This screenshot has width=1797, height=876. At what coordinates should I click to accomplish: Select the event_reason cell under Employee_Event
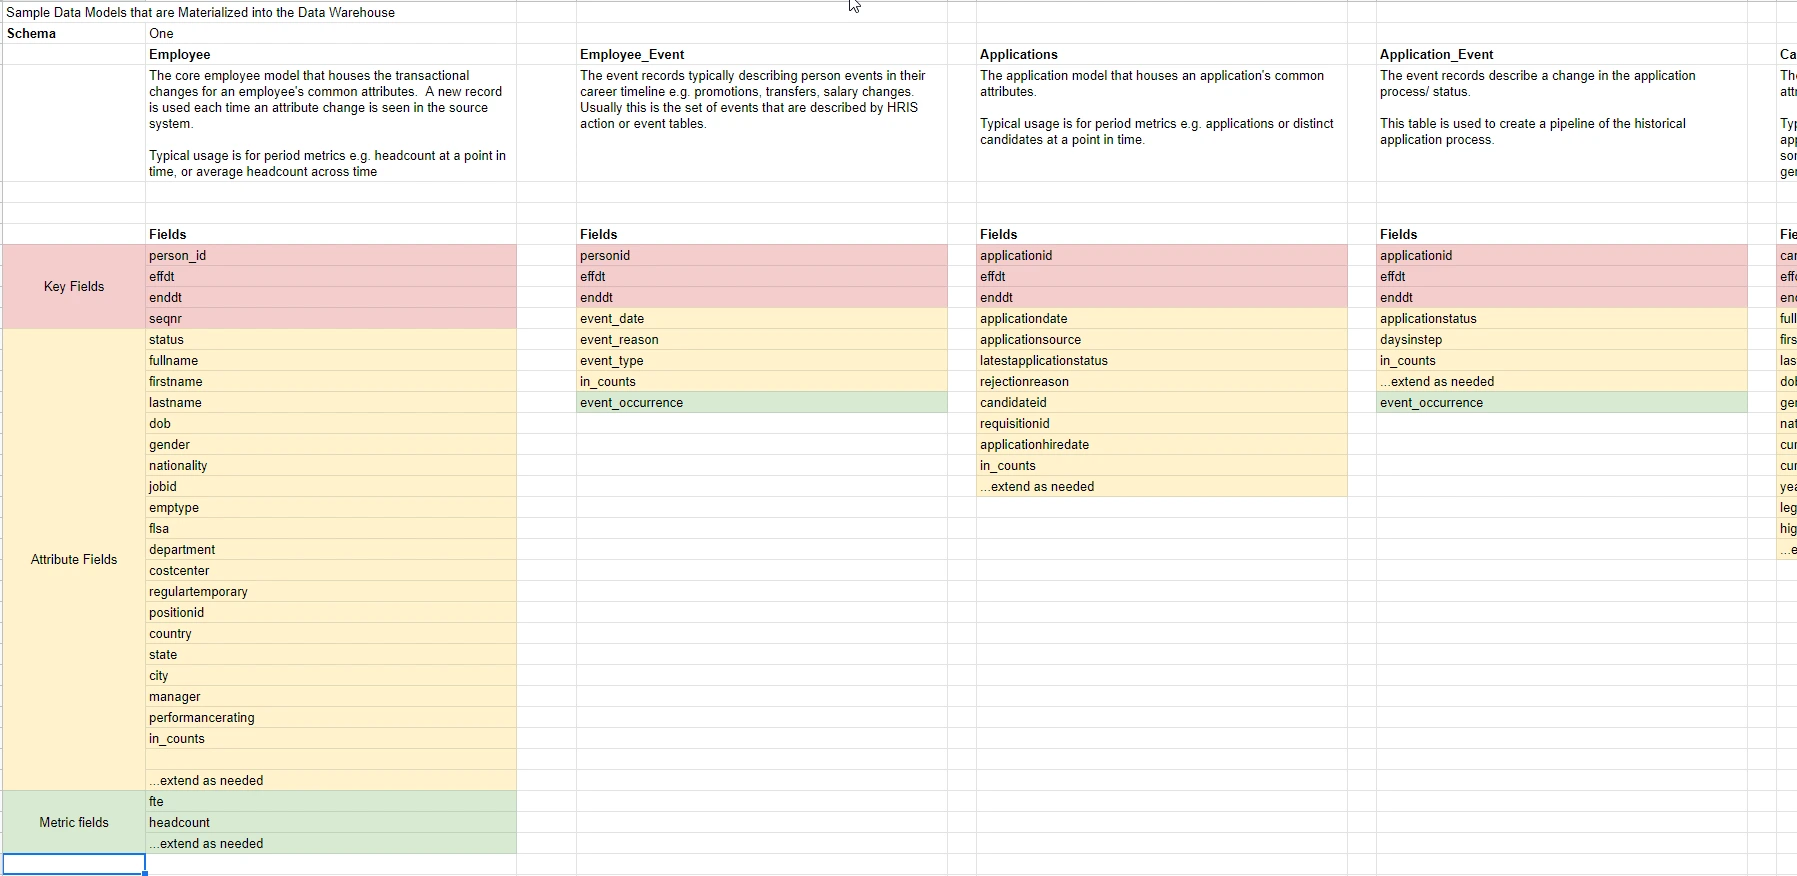762,339
